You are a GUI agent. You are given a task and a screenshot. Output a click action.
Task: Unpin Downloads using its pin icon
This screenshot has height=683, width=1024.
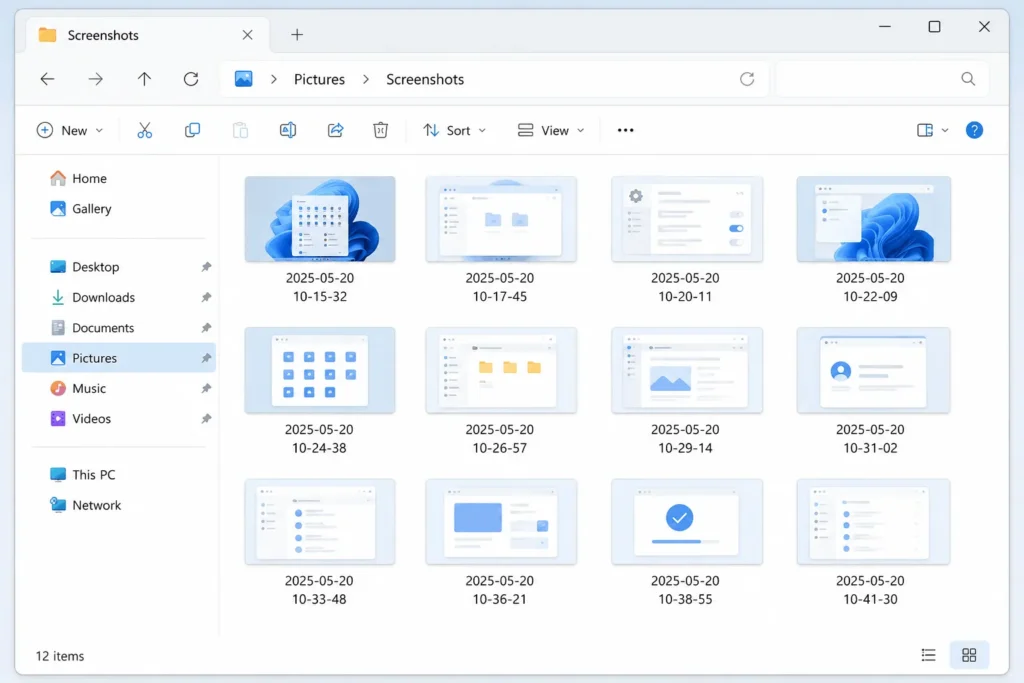[x=206, y=297]
